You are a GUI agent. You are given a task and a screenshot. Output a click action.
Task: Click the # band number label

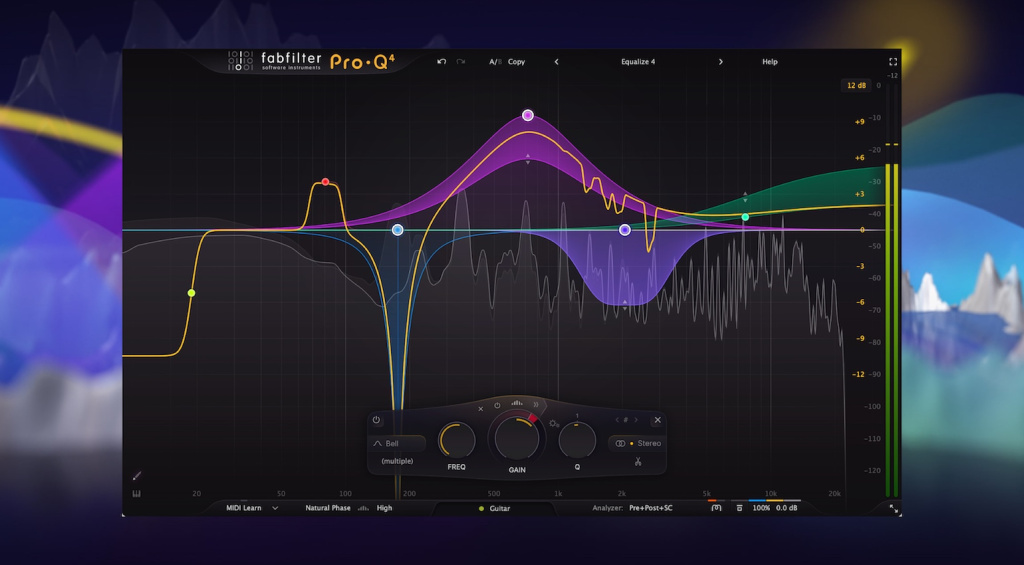626,420
